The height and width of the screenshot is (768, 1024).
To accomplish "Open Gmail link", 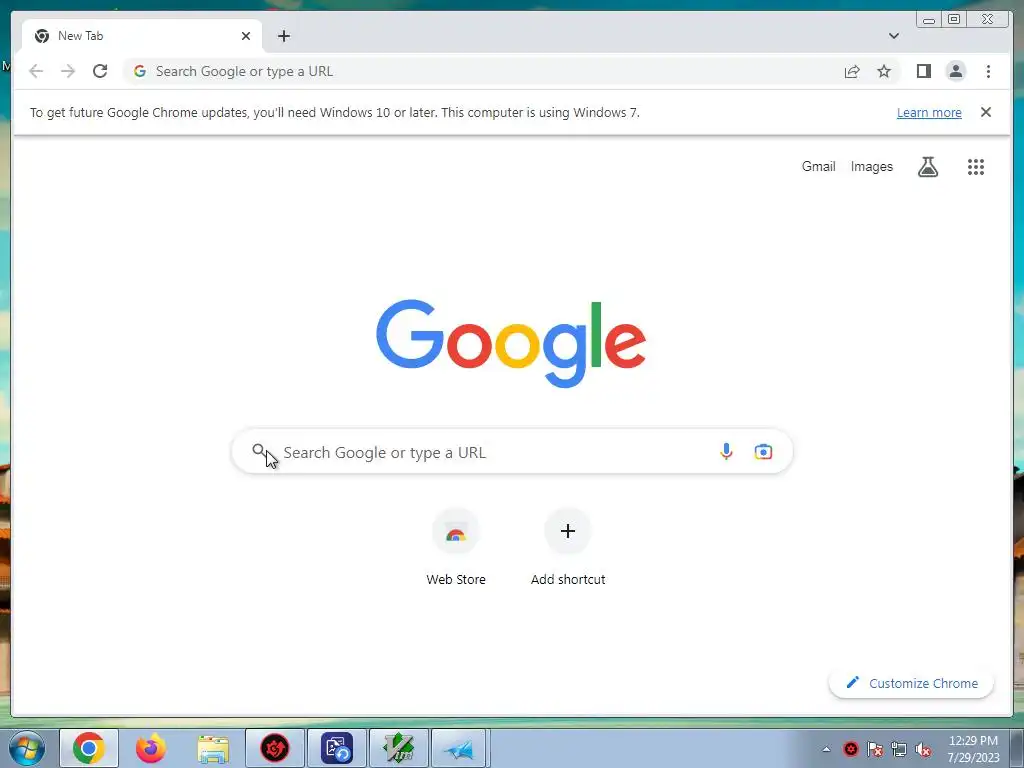I will (818, 167).
